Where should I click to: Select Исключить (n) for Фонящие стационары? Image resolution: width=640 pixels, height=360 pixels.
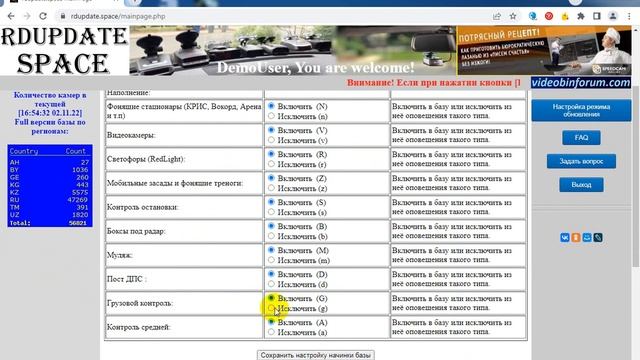[271, 116]
